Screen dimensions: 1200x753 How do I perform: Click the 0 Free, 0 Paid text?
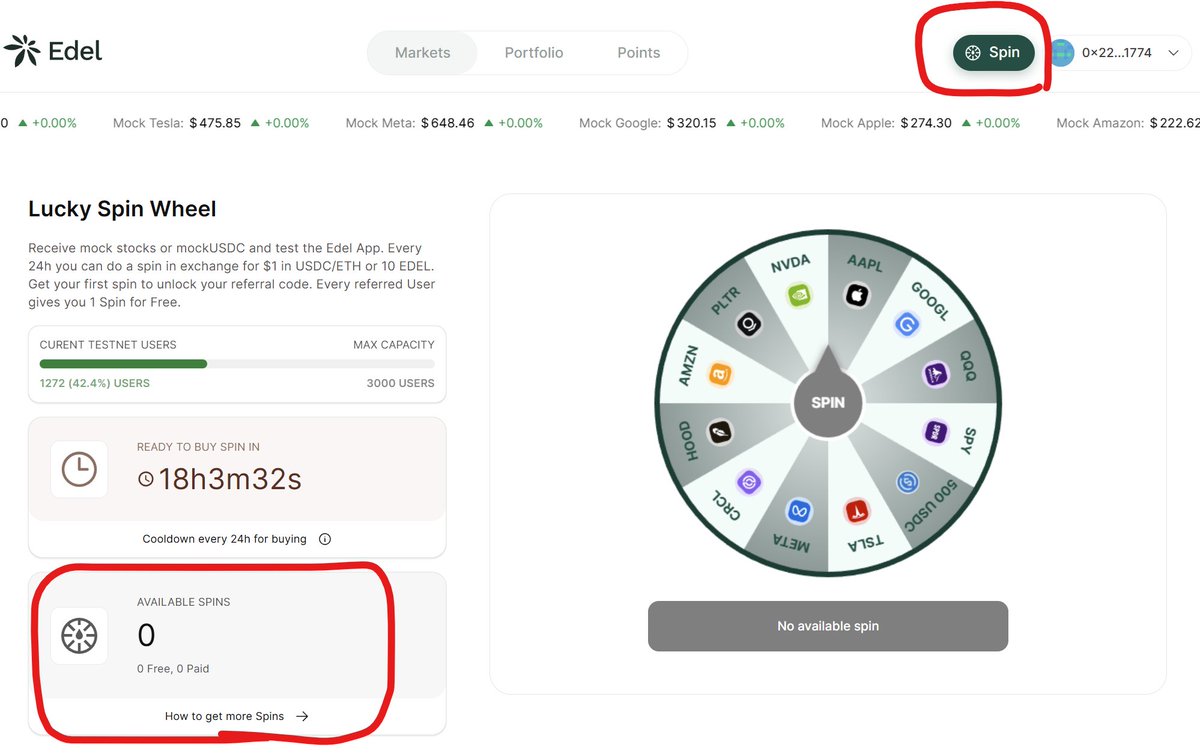click(x=173, y=668)
